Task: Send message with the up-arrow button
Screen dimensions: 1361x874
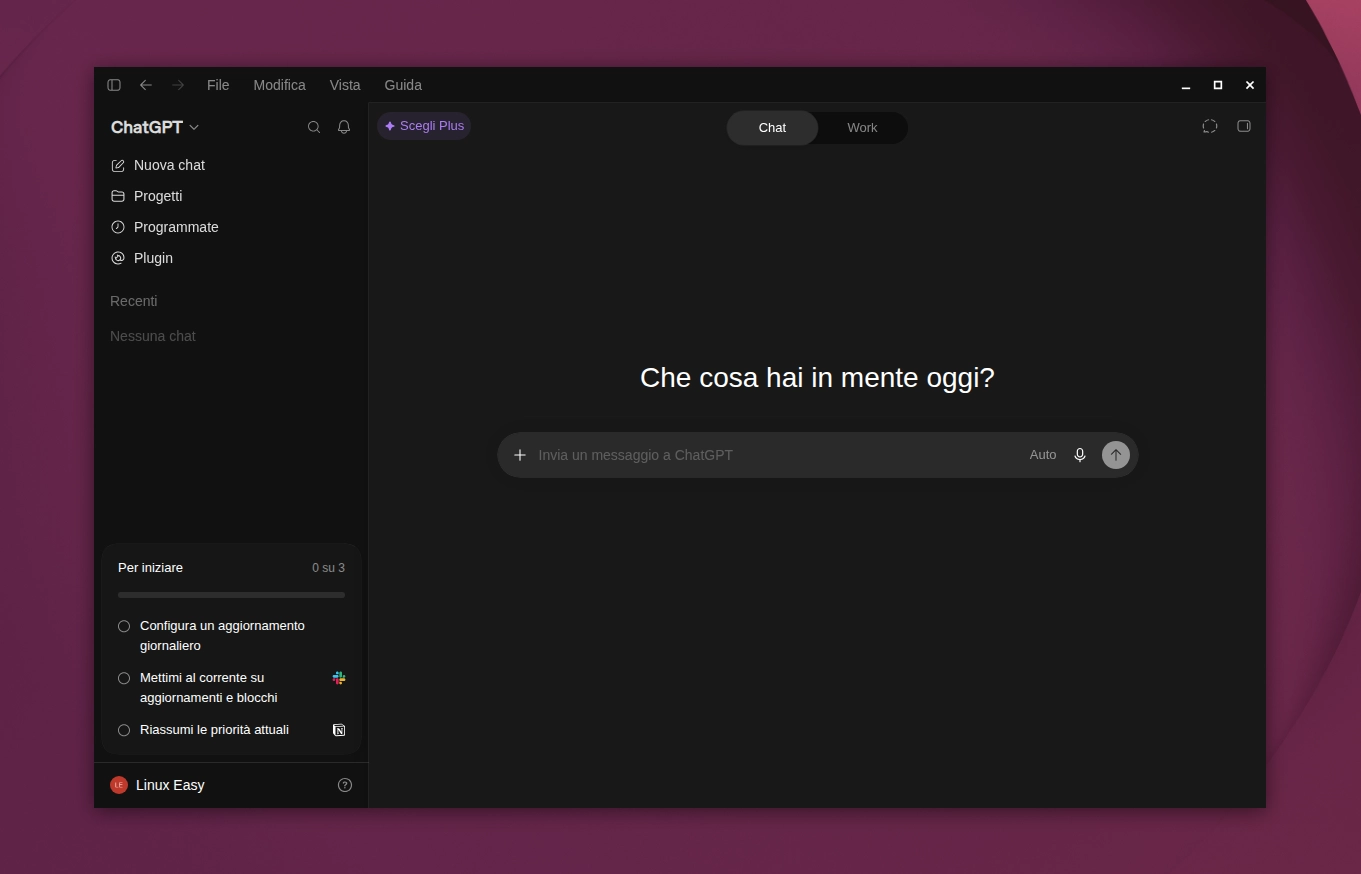Action: pyautogui.click(x=1116, y=455)
